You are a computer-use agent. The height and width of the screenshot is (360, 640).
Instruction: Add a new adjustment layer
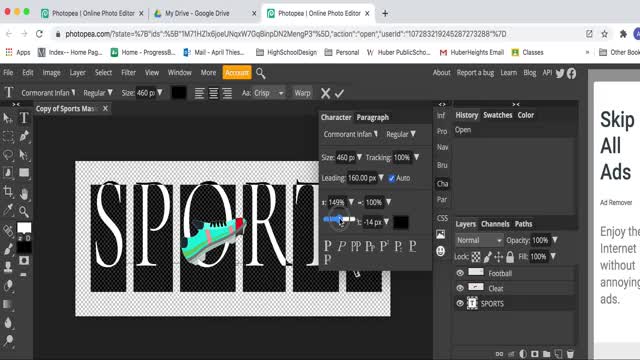[x=523, y=353]
